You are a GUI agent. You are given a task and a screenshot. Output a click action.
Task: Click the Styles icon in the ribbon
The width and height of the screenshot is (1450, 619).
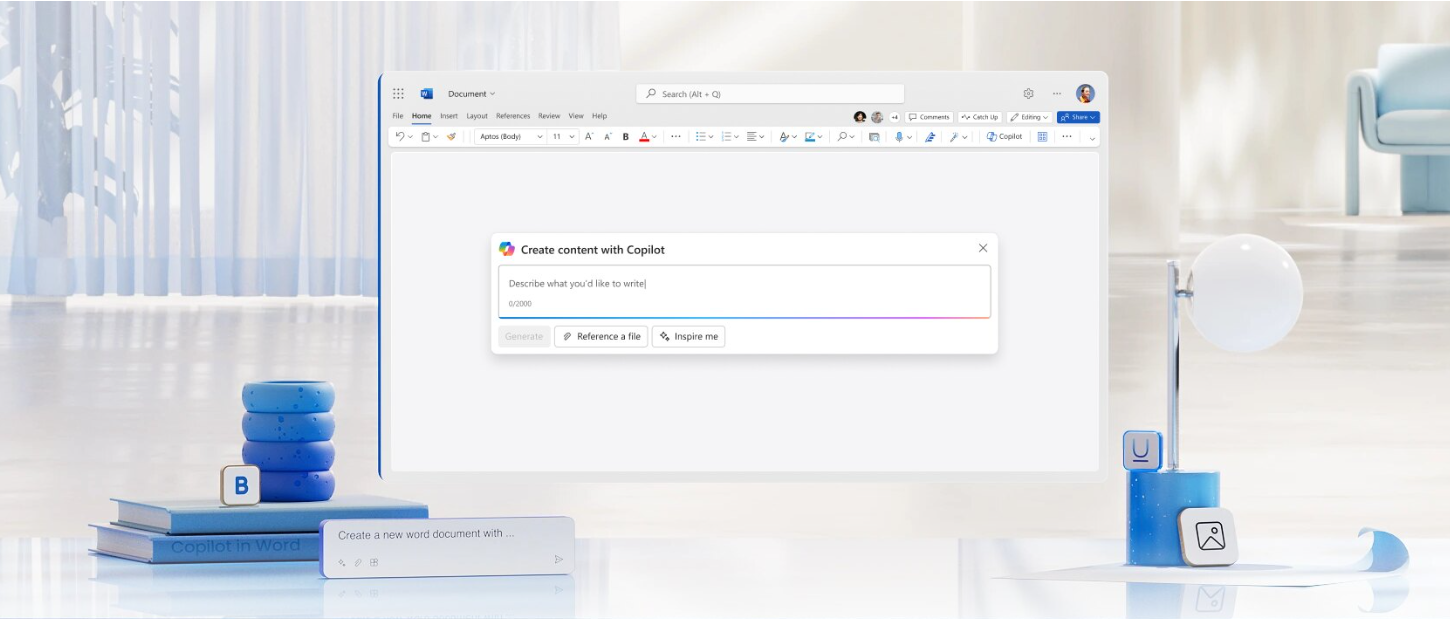point(784,137)
